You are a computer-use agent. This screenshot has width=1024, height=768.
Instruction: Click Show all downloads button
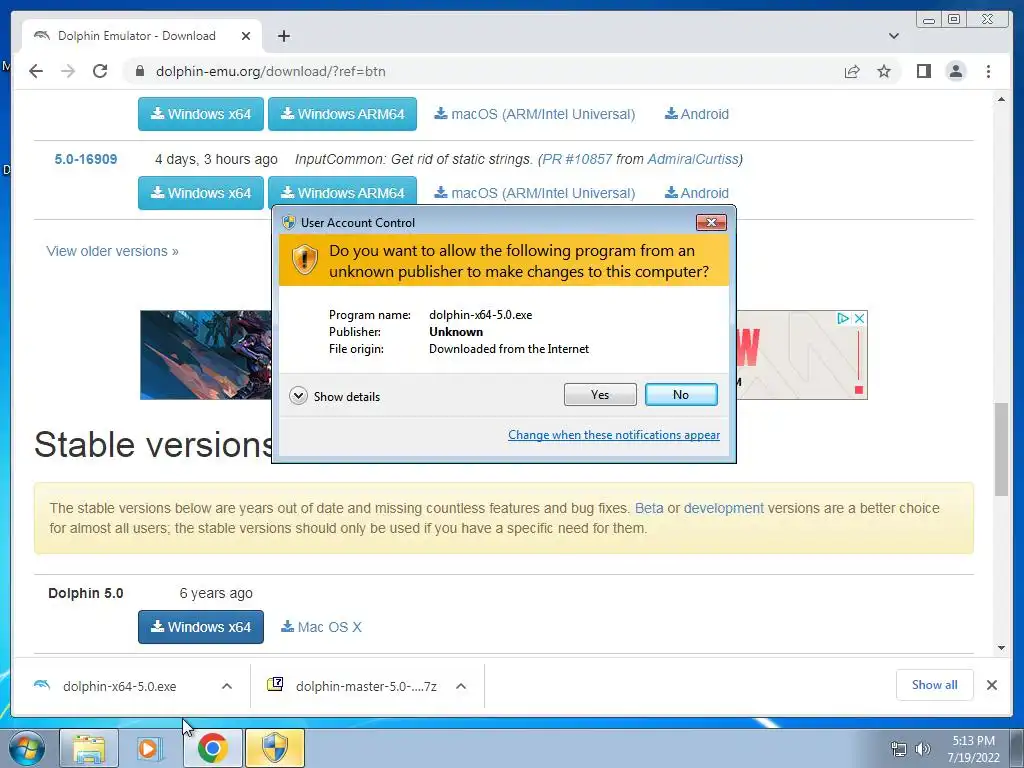tap(935, 685)
